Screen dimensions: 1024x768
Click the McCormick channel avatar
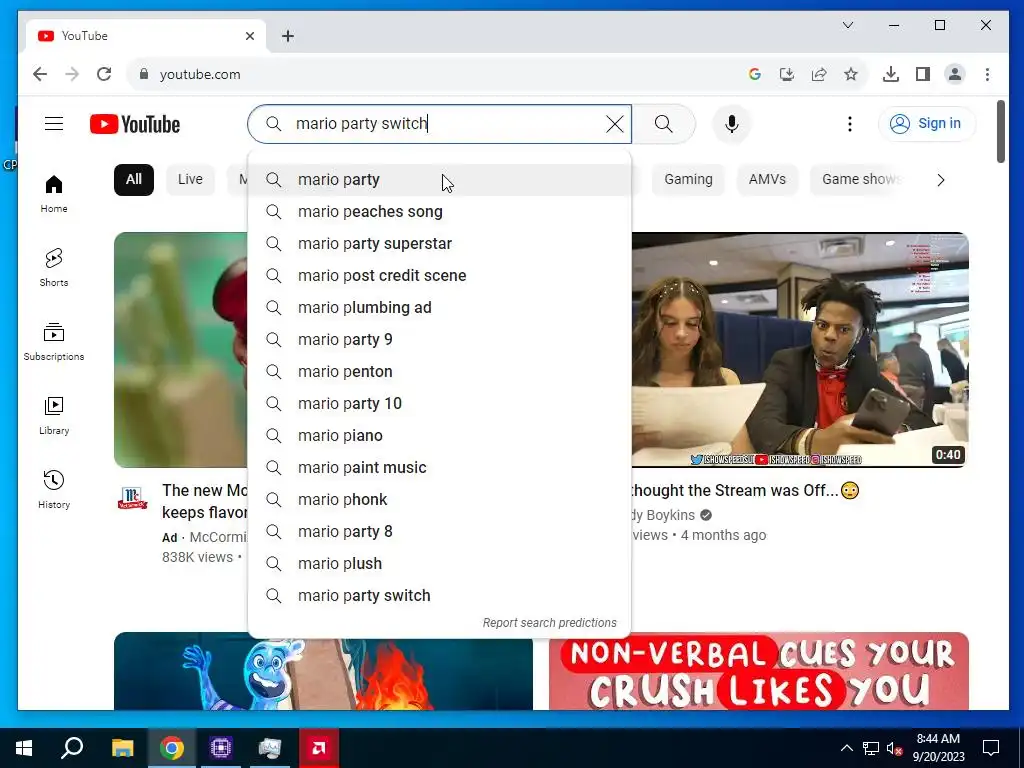pyautogui.click(x=133, y=499)
